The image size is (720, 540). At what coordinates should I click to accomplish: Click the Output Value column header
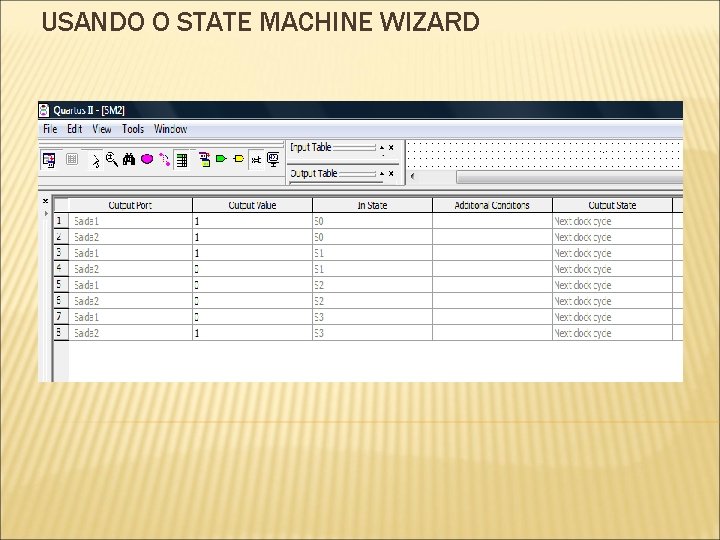tap(253, 205)
